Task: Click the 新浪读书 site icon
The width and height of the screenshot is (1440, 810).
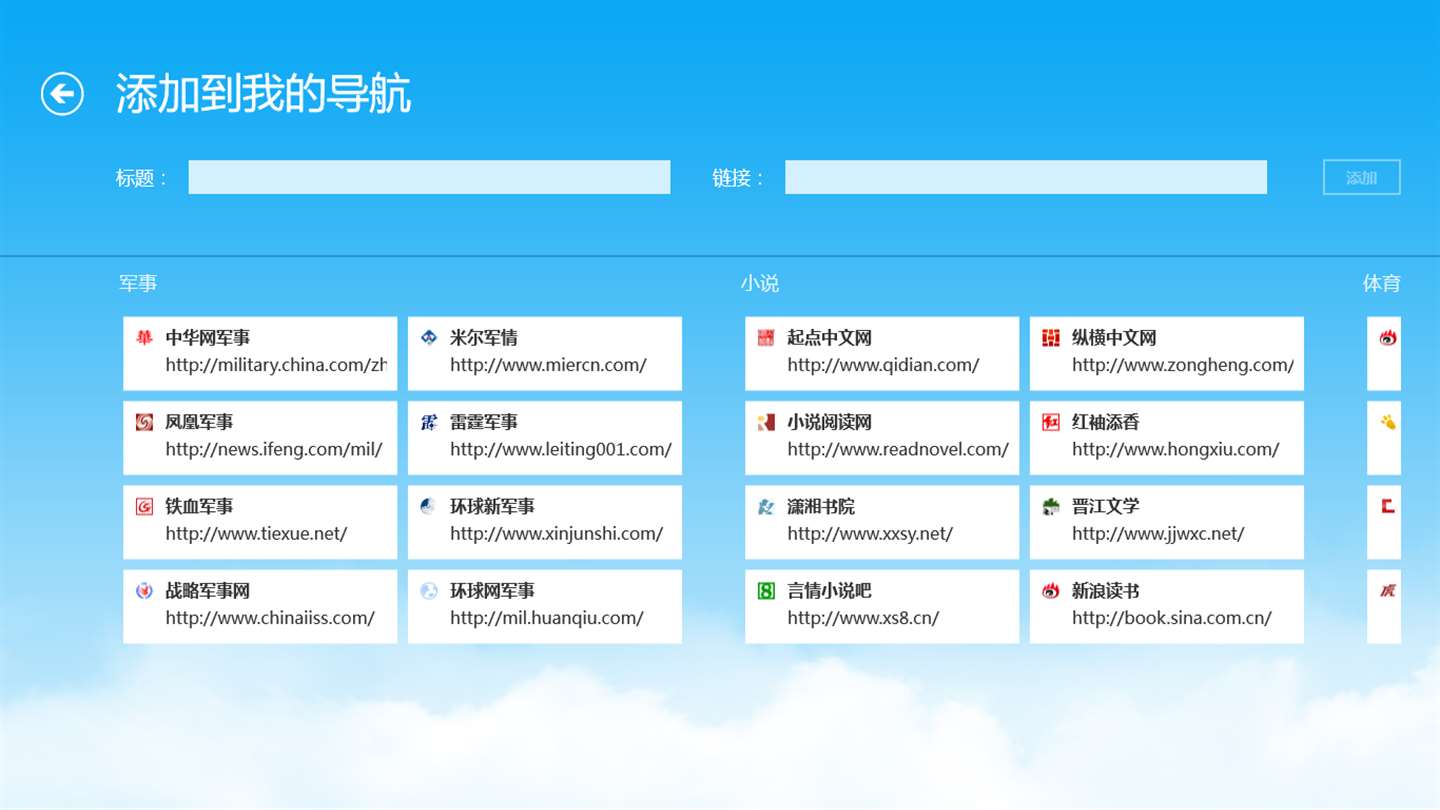Action: point(1051,591)
